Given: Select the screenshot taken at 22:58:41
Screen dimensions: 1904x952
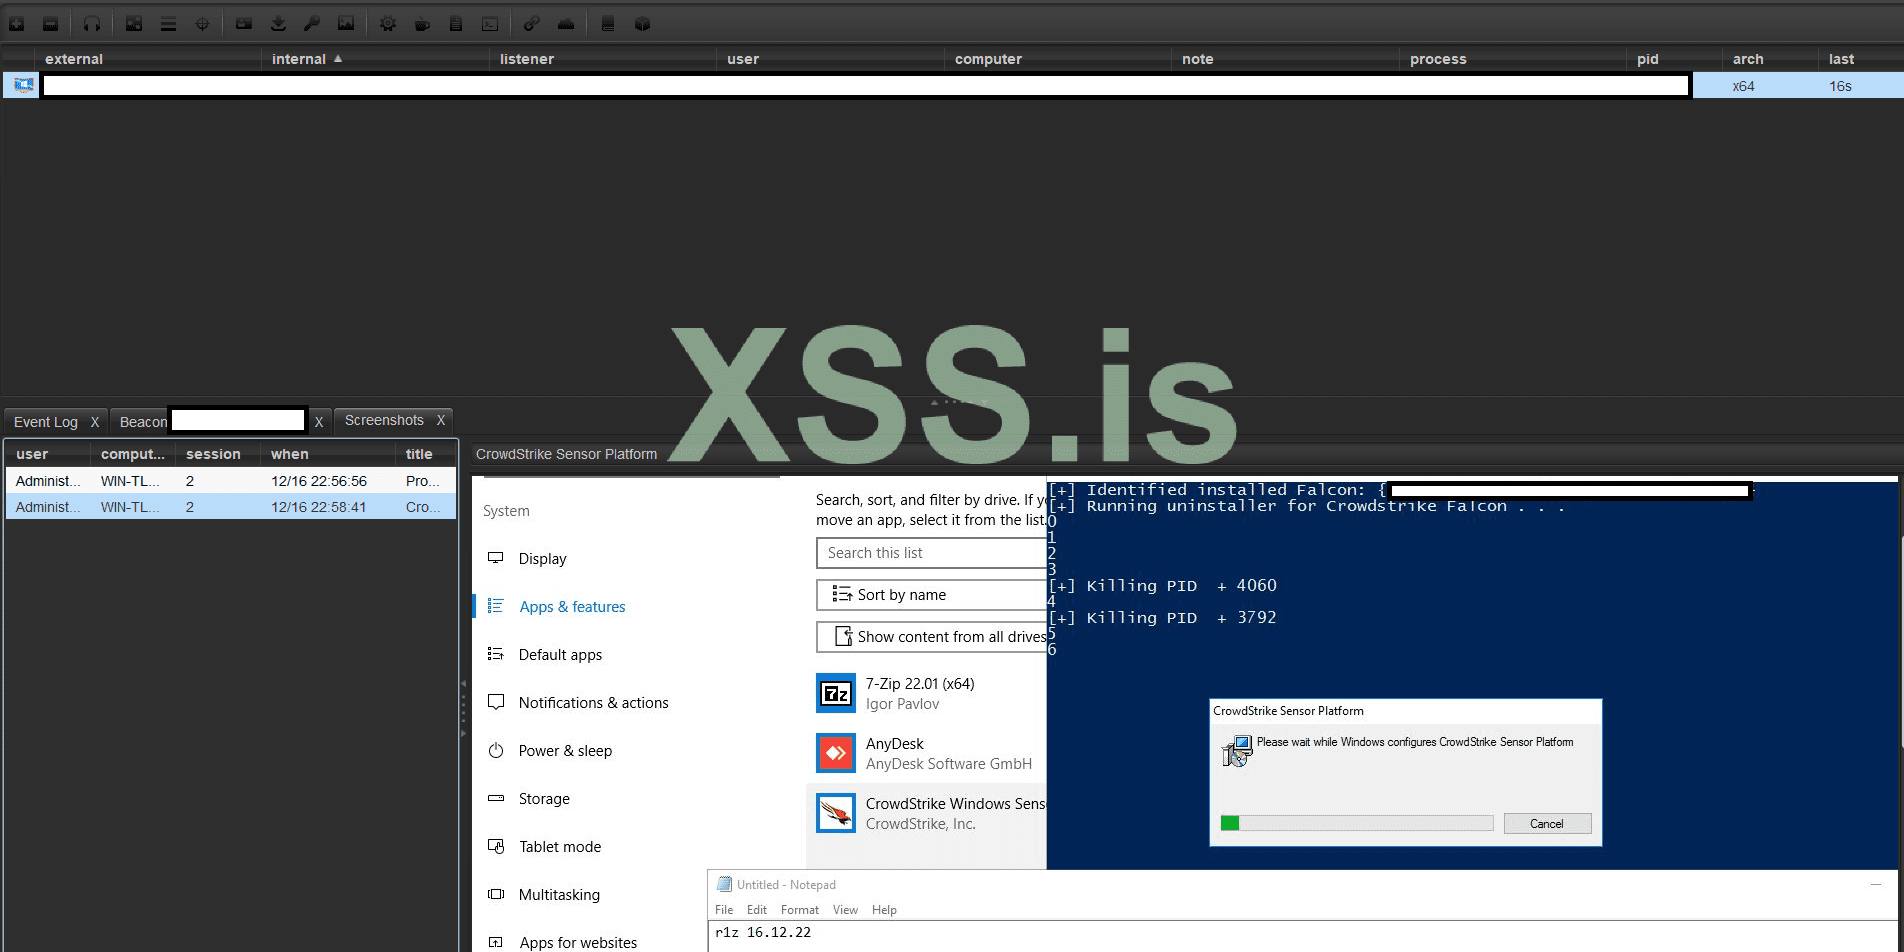Looking at the screenshot, I should 231,507.
